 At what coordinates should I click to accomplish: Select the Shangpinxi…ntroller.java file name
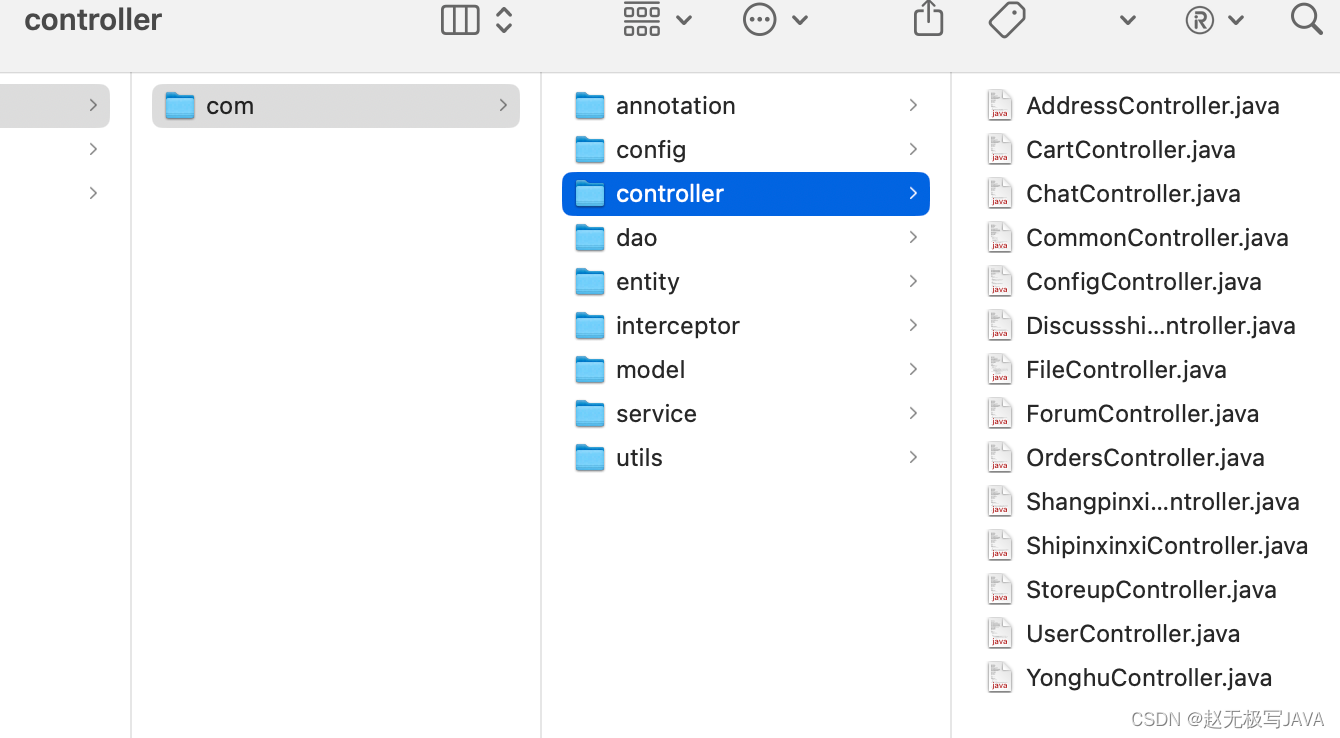pyautogui.click(x=1163, y=501)
